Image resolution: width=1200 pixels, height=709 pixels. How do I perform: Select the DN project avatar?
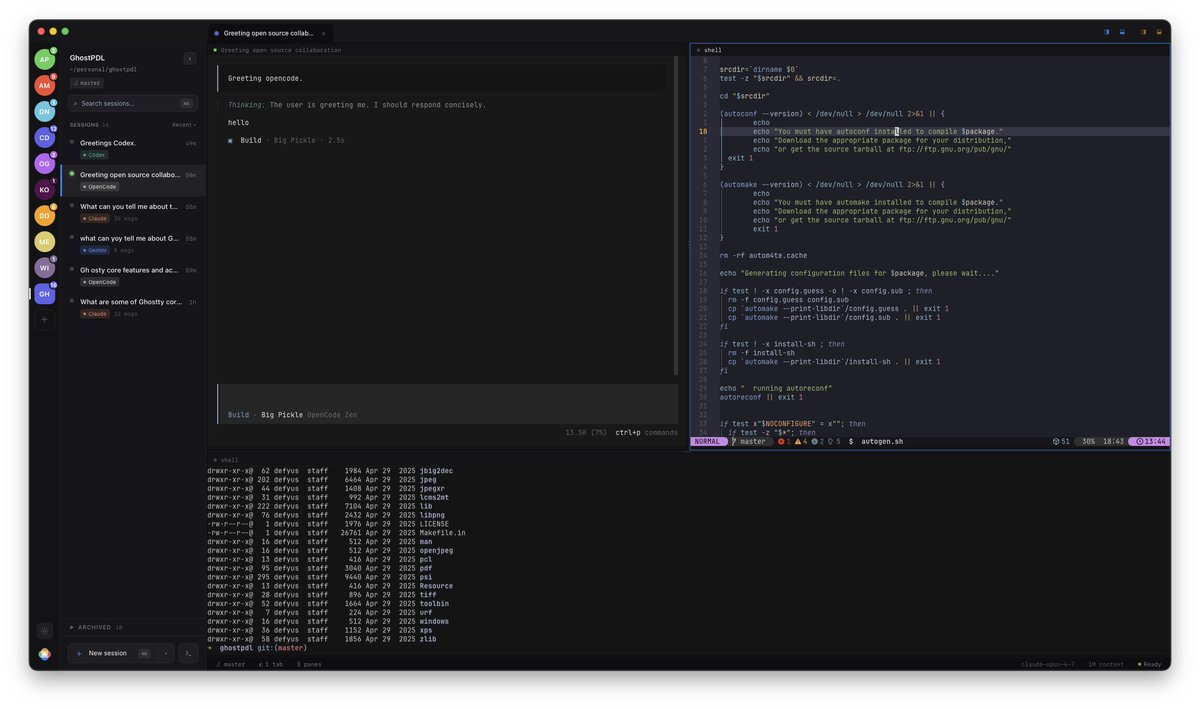click(x=44, y=112)
